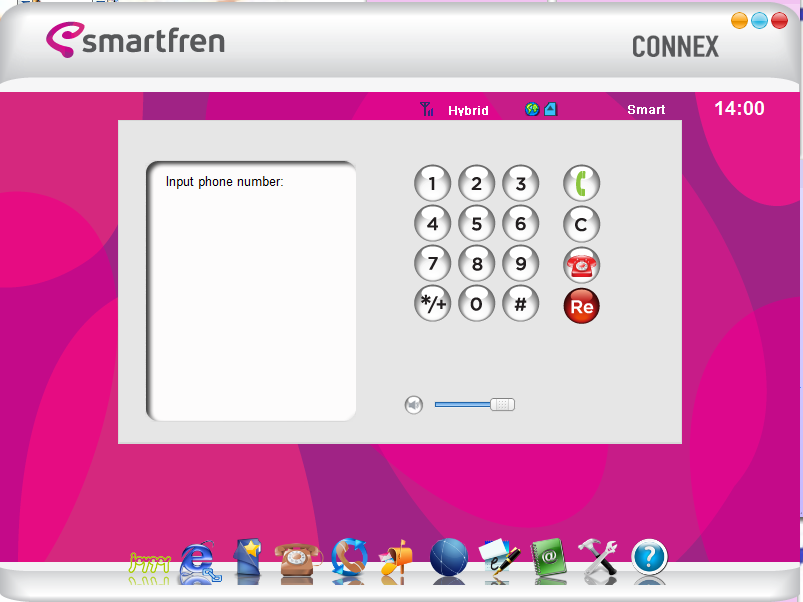Tap the 0 key on the keypad
Screen dimensions: 803x602
click(x=476, y=304)
